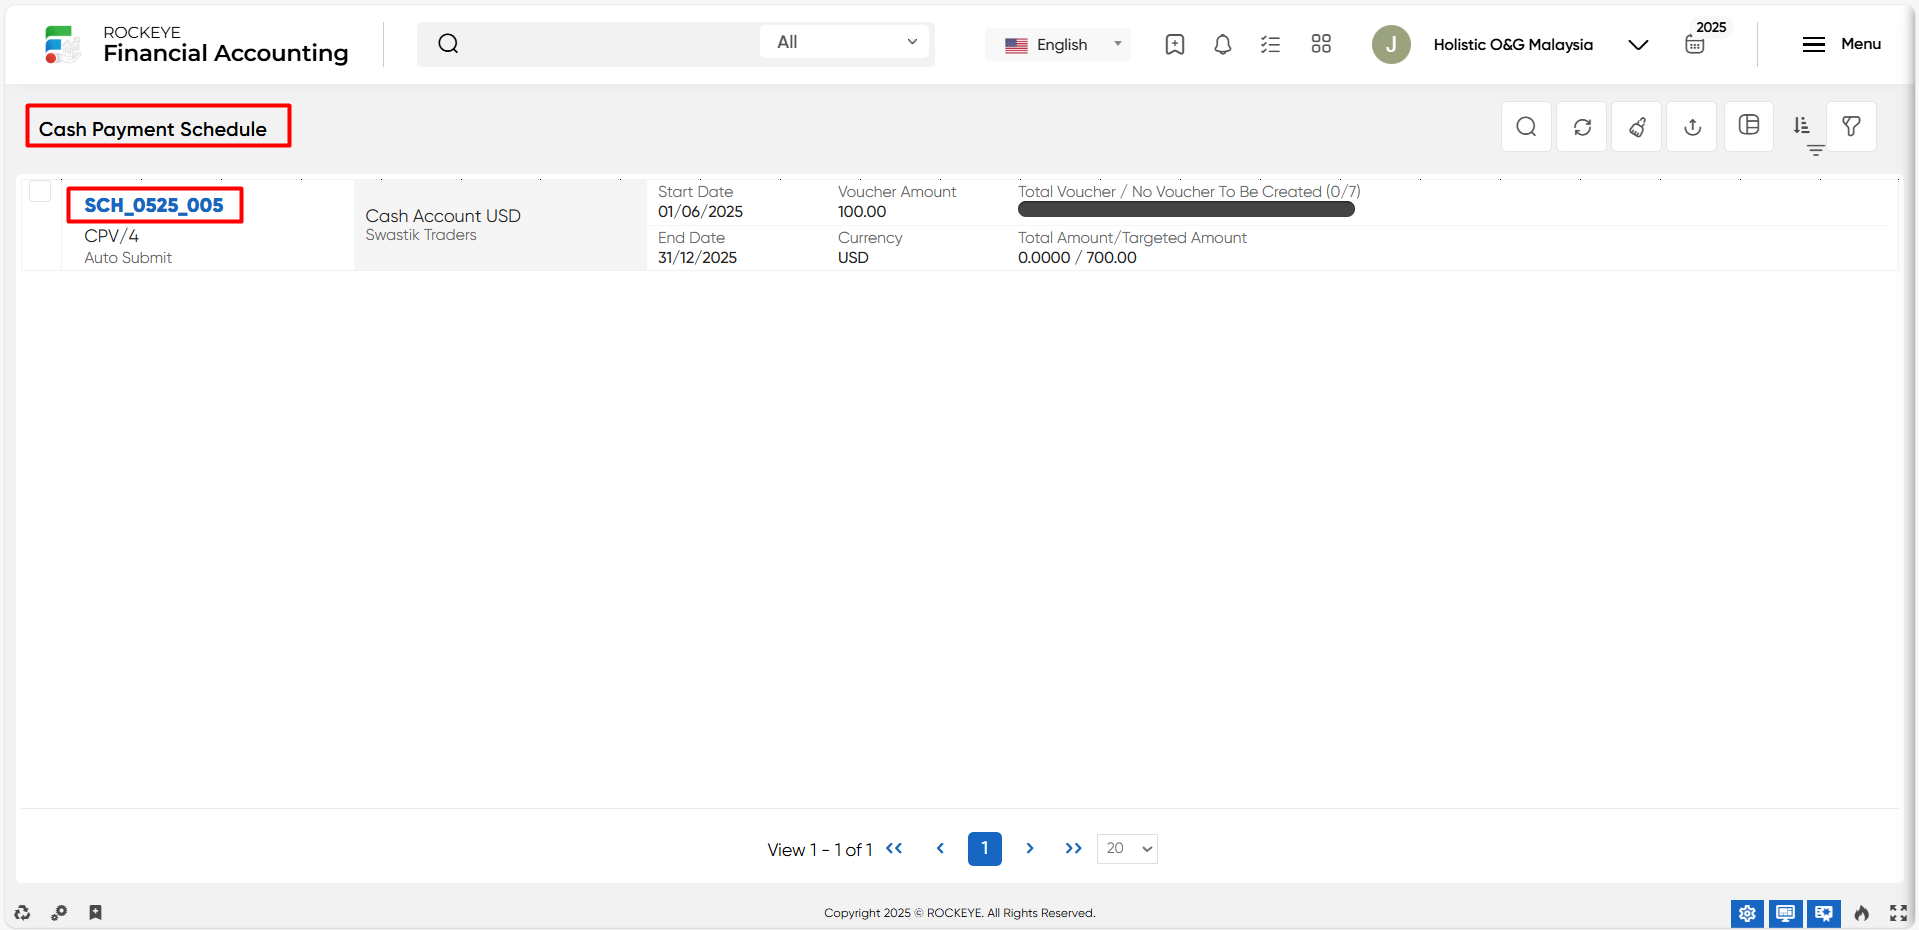The image size is (1919, 930).
Task: Click start date 01/06/2025
Action: 700,212
